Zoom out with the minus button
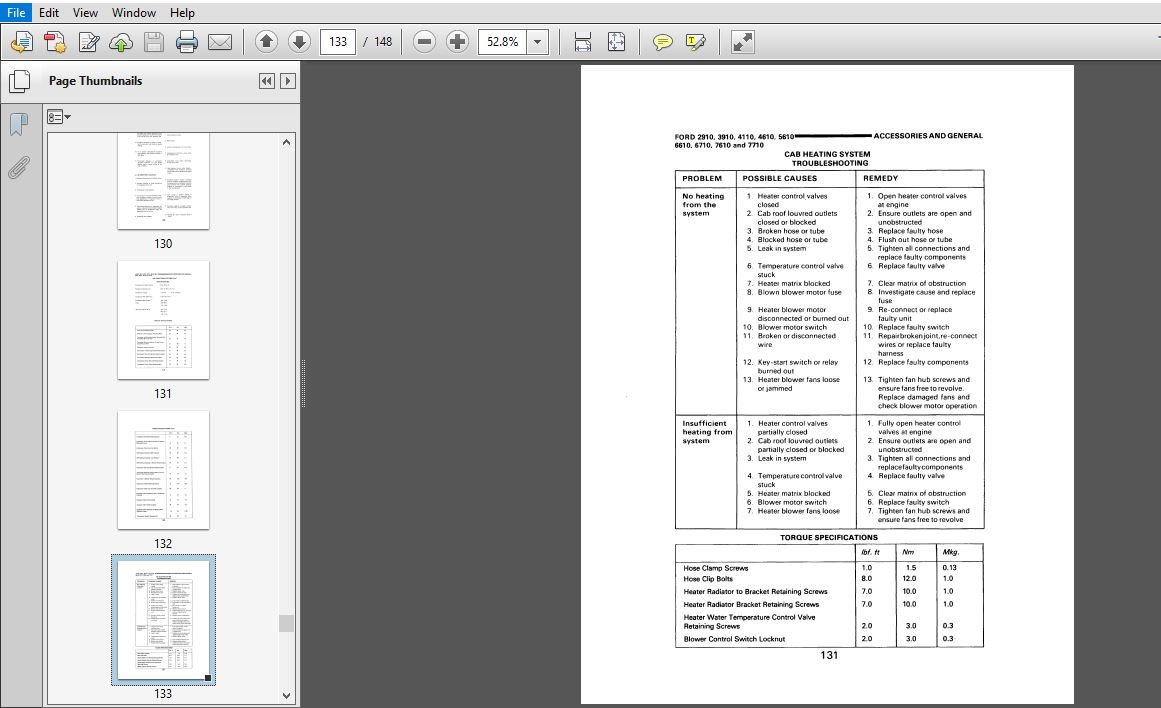Image resolution: width=1161 pixels, height=708 pixels. click(424, 41)
